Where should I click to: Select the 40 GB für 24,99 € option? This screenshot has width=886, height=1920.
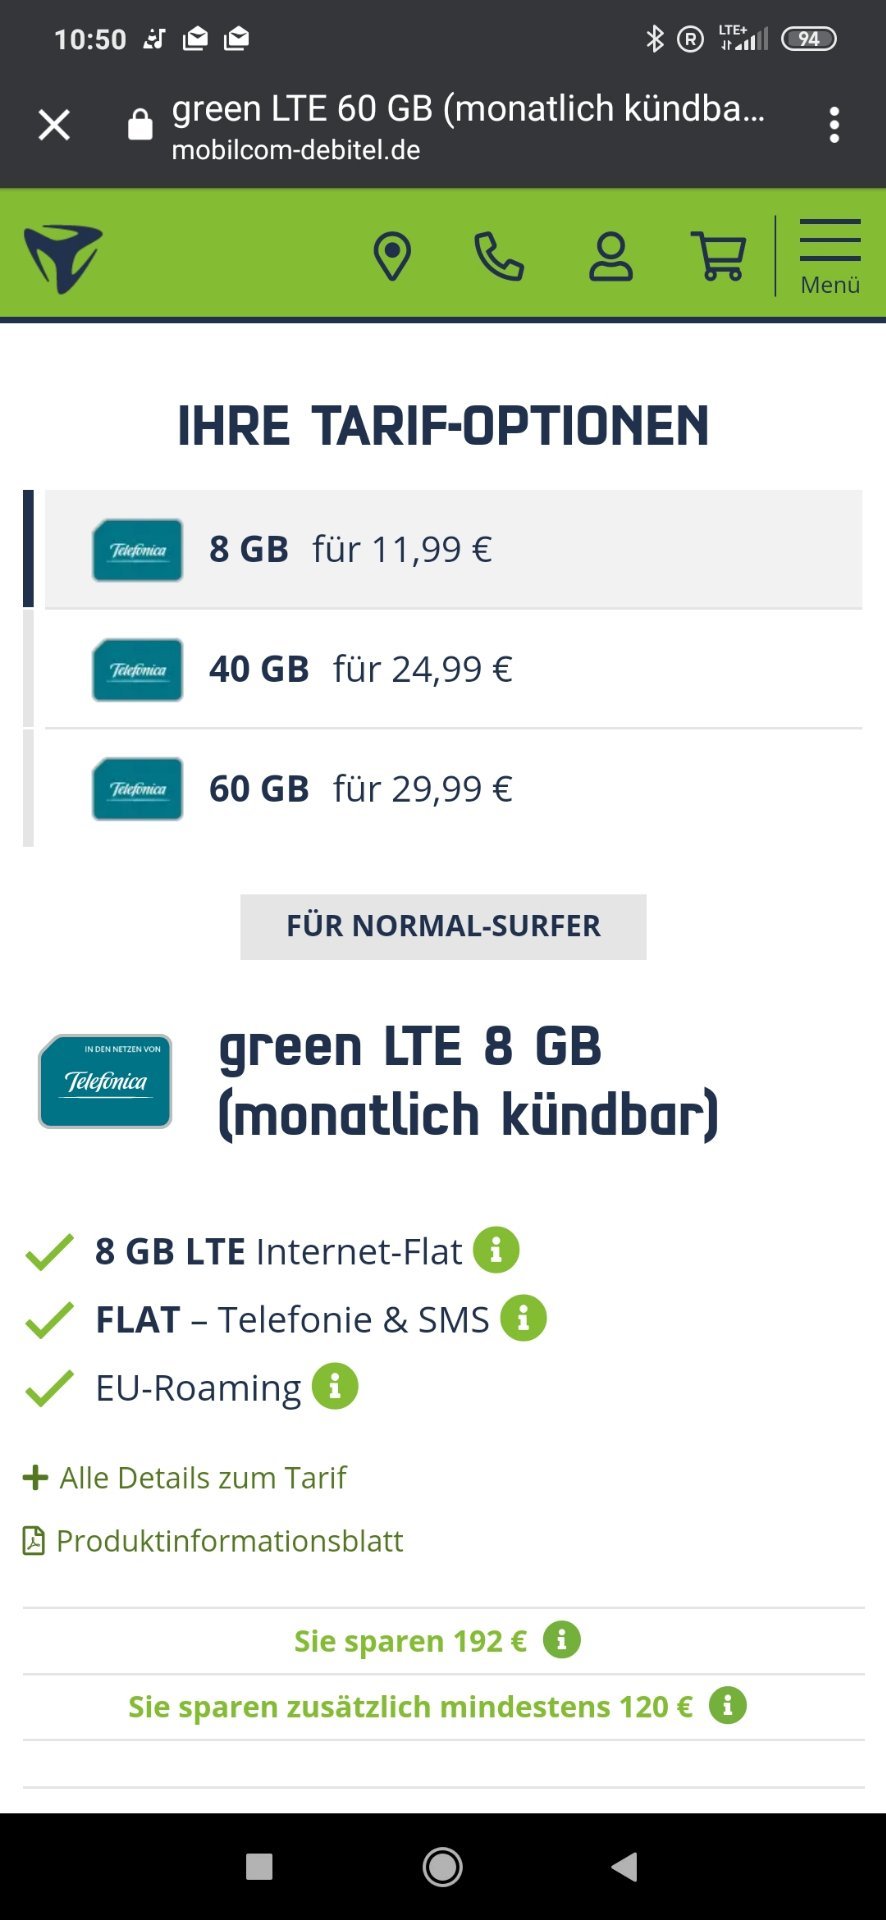453,669
